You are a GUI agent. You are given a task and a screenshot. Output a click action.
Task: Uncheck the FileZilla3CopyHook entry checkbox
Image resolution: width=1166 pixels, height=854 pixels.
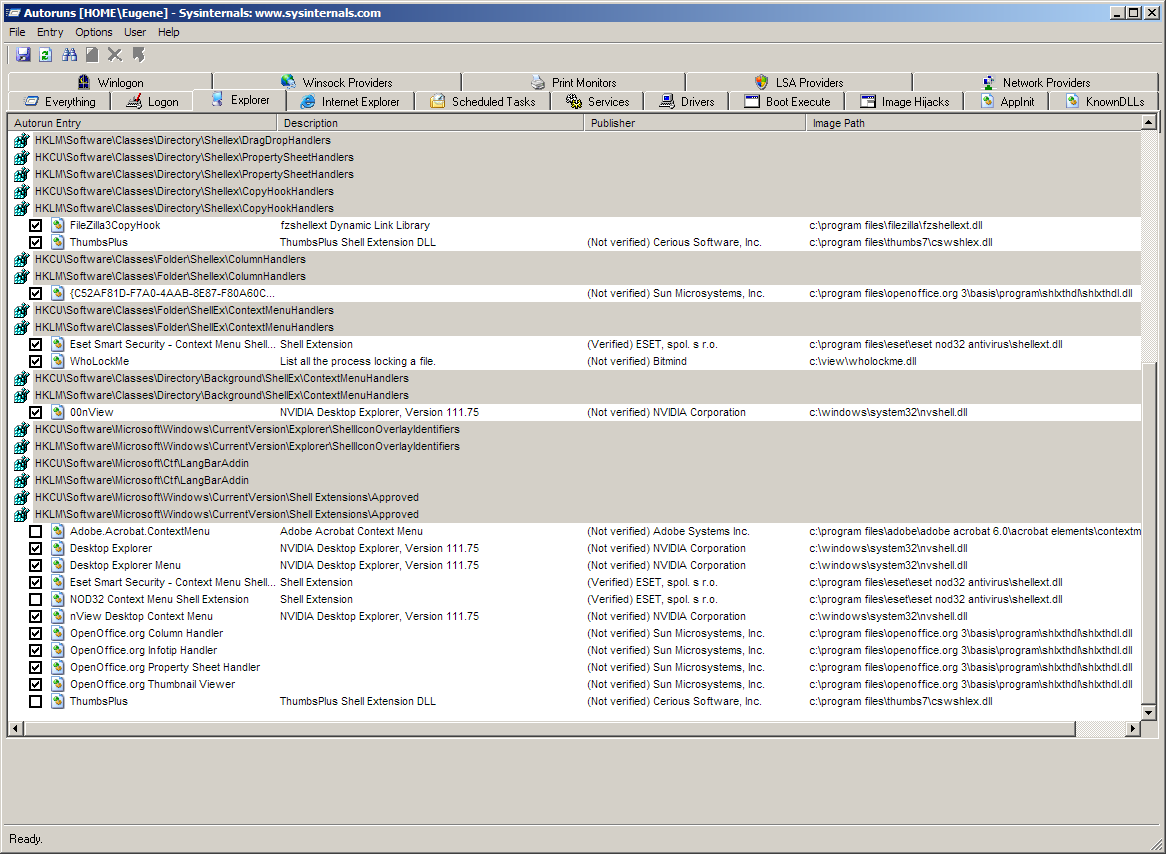coord(35,225)
